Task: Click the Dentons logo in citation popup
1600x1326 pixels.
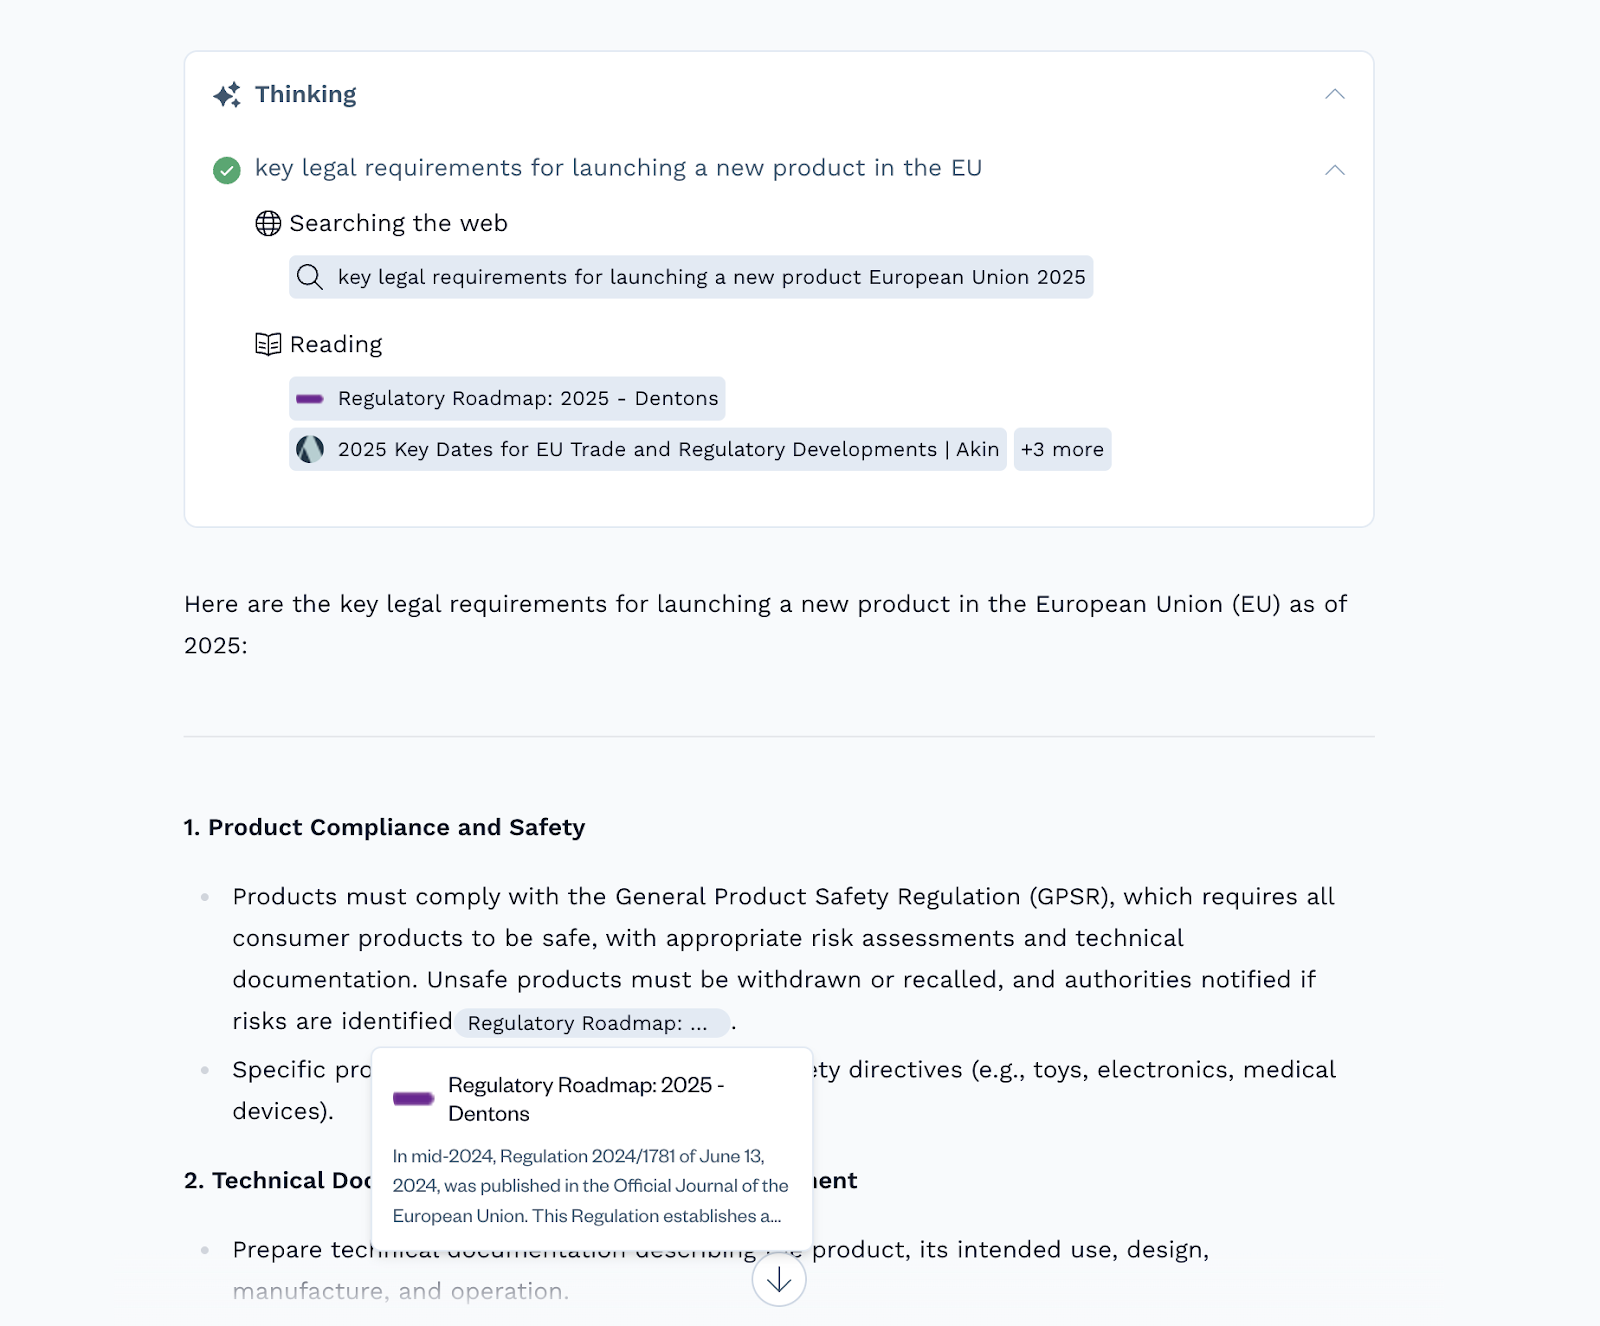Action: (413, 1099)
